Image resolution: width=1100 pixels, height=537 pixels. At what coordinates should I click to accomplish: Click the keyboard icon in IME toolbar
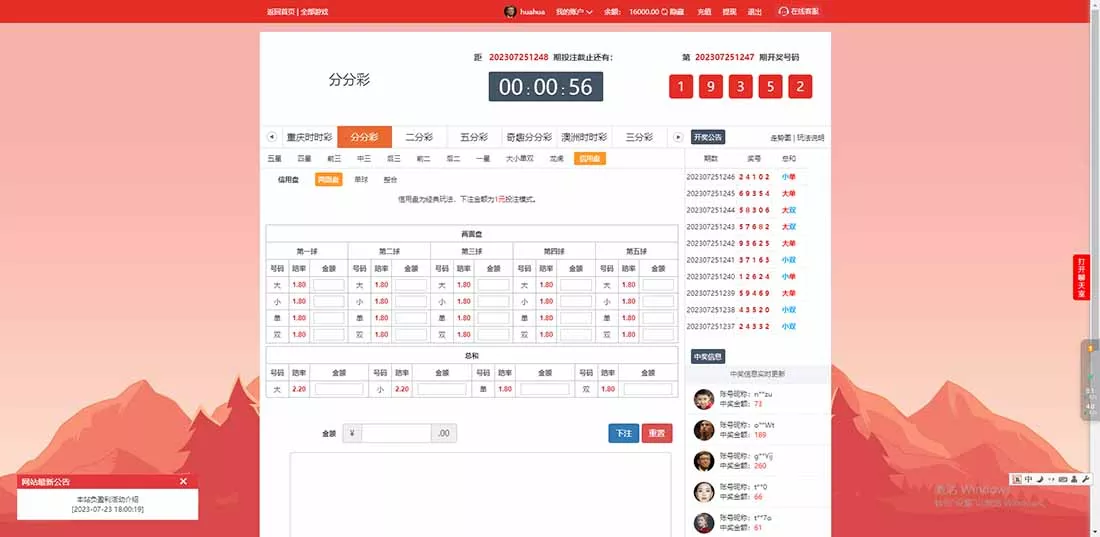(x=1062, y=479)
